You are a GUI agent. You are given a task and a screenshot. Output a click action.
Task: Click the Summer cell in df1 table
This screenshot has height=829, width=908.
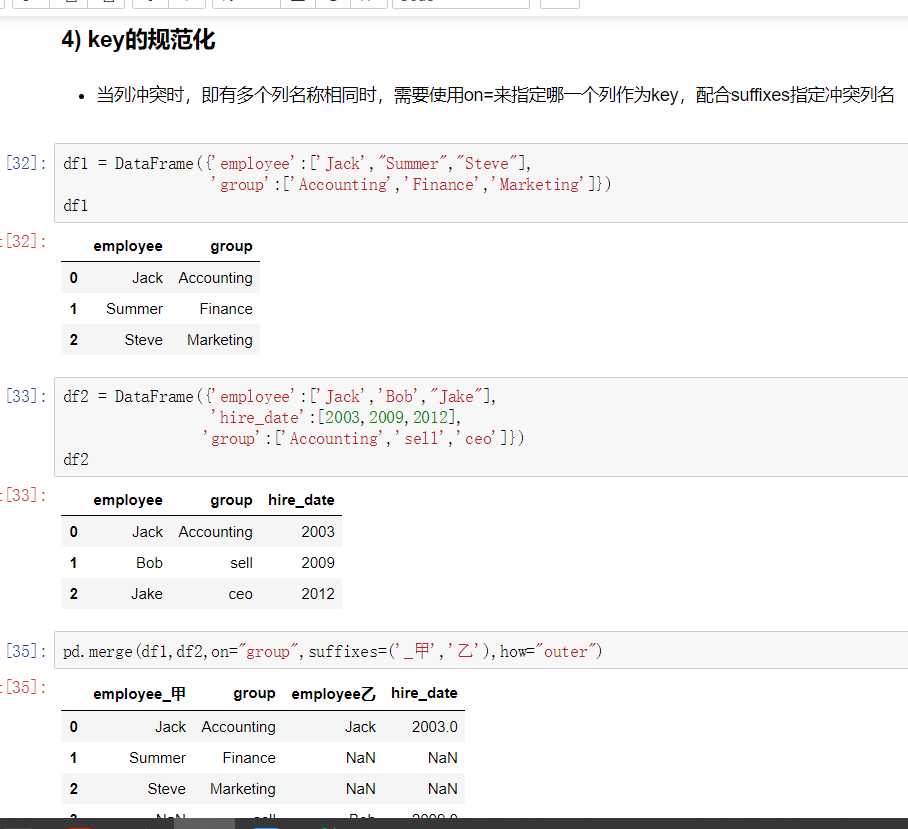pos(134,309)
